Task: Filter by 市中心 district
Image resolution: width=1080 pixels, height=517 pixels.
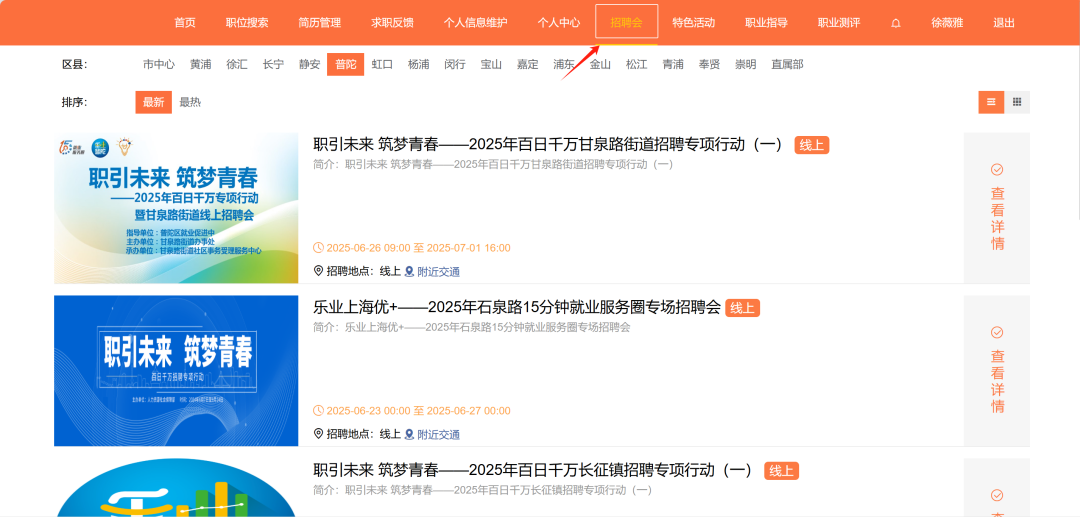Action: pos(158,64)
